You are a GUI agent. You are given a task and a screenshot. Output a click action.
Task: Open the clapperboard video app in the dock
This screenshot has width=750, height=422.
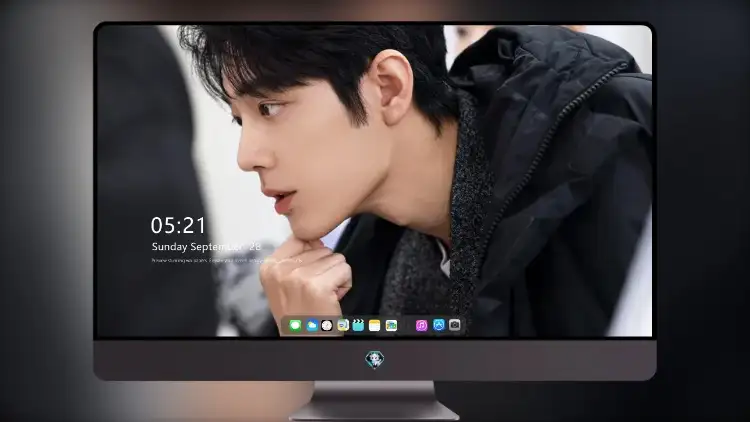pyautogui.click(x=358, y=325)
